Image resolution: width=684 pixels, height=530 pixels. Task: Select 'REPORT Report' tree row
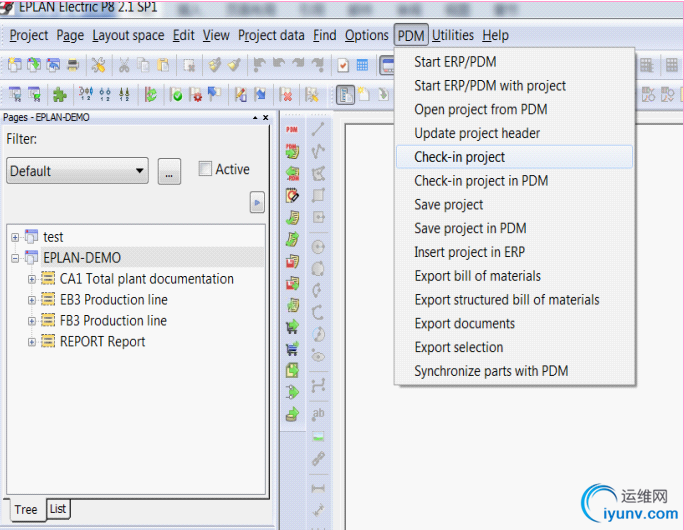point(102,342)
